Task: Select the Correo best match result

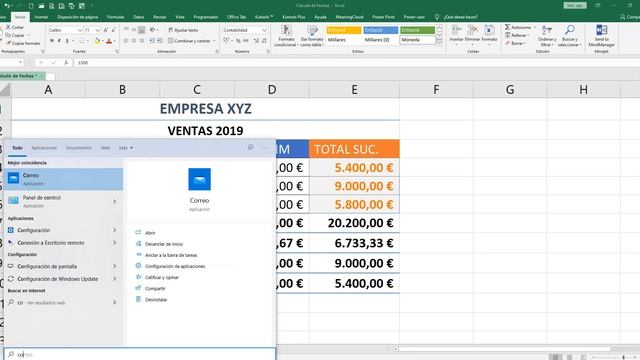Action: 63,179
